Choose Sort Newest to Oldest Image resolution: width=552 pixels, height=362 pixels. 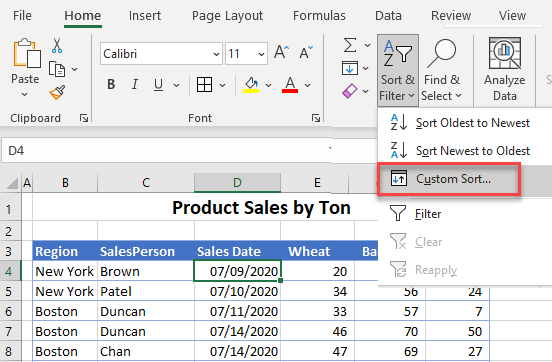click(x=465, y=151)
